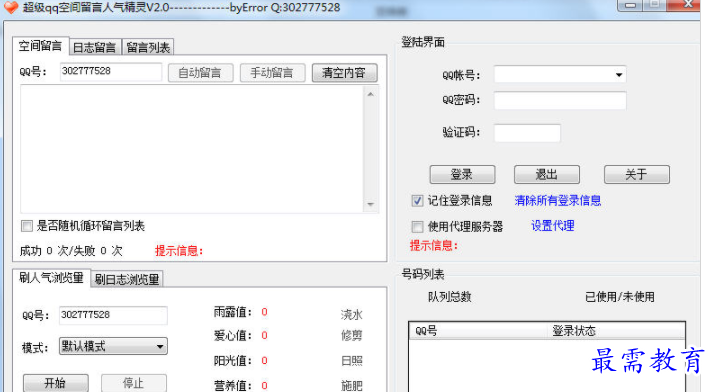
Task: Click the 爱心值 value 0
Action: [264, 336]
